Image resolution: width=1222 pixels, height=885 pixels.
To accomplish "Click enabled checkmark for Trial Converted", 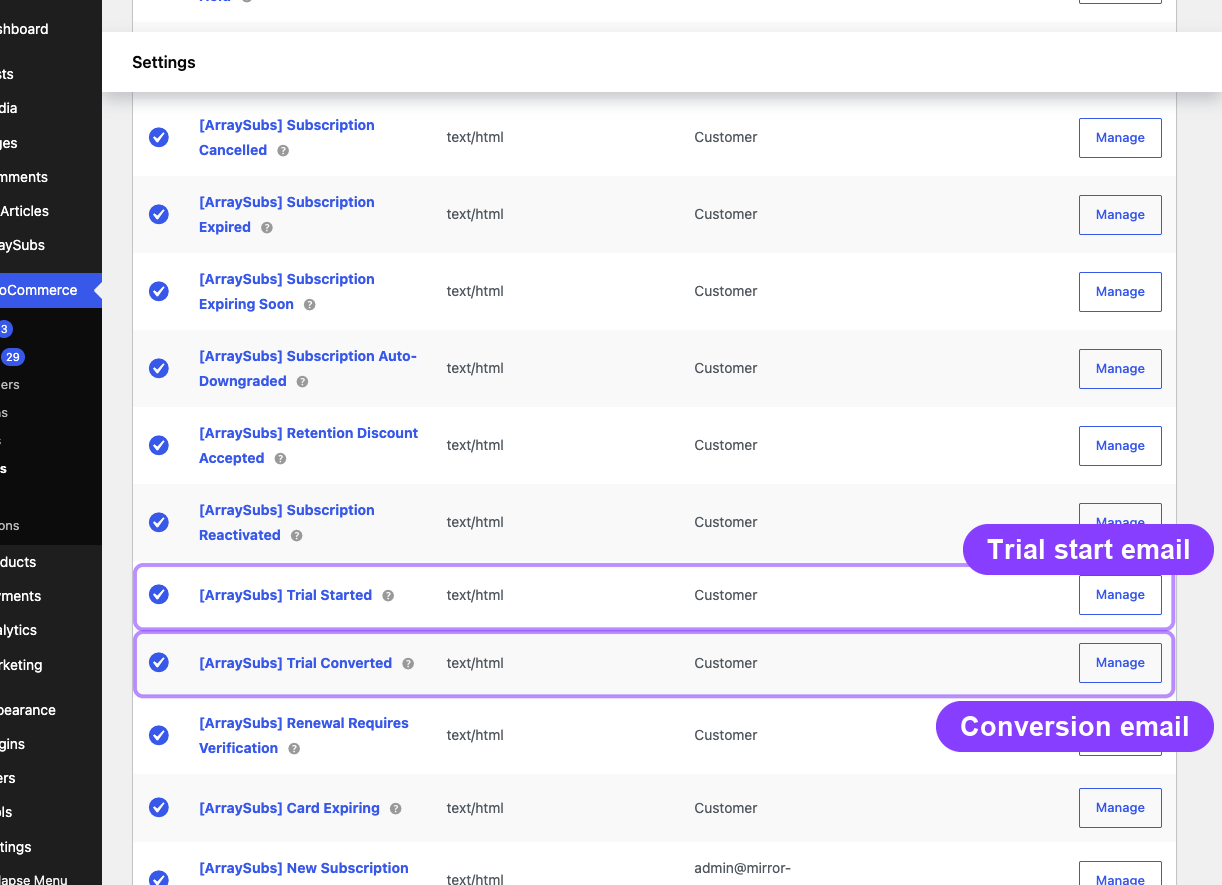I will coord(159,662).
